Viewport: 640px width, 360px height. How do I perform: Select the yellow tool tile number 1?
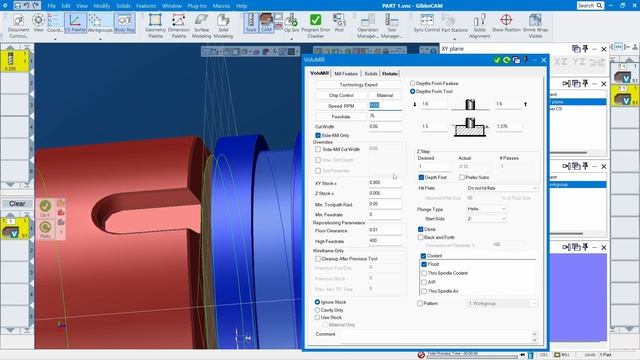[x=15, y=61]
